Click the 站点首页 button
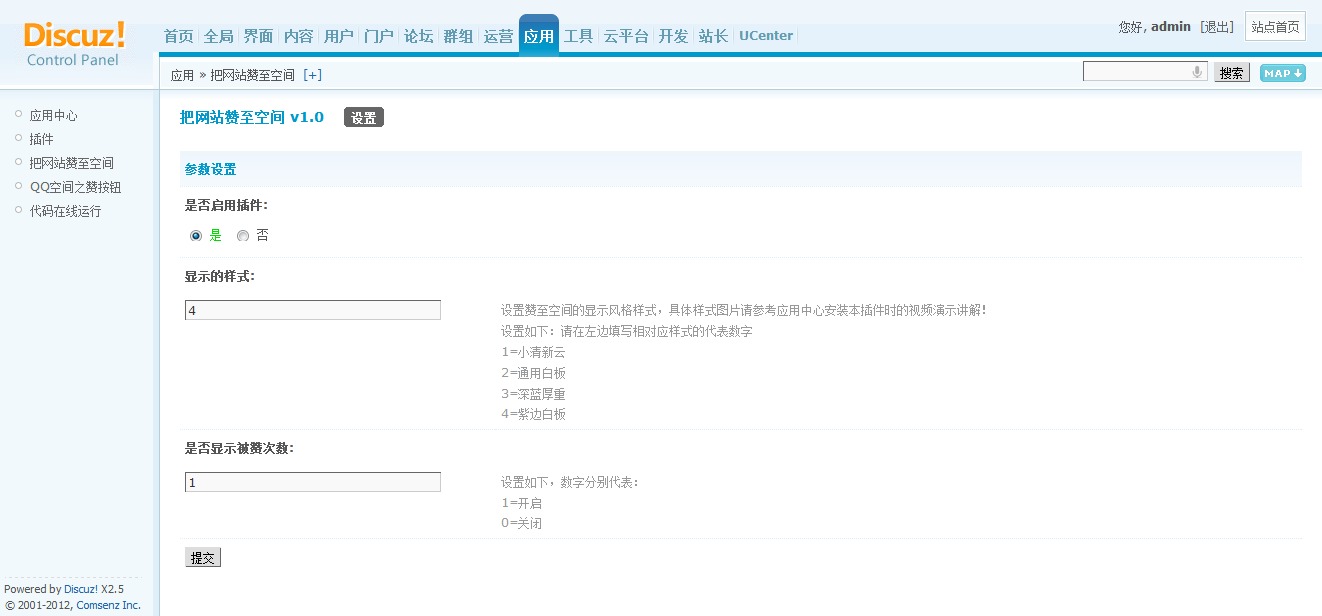Image resolution: width=1322 pixels, height=616 pixels. pos(1275,27)
